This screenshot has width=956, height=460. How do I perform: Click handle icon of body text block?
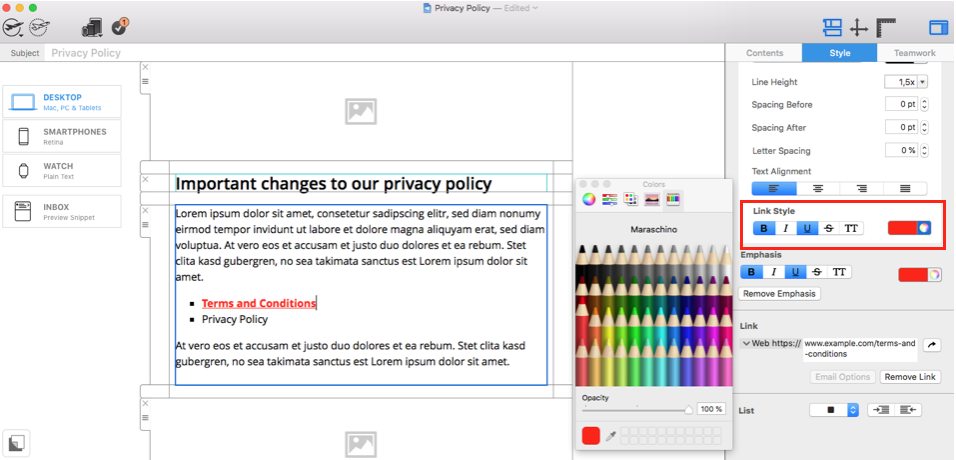(145, 225)
